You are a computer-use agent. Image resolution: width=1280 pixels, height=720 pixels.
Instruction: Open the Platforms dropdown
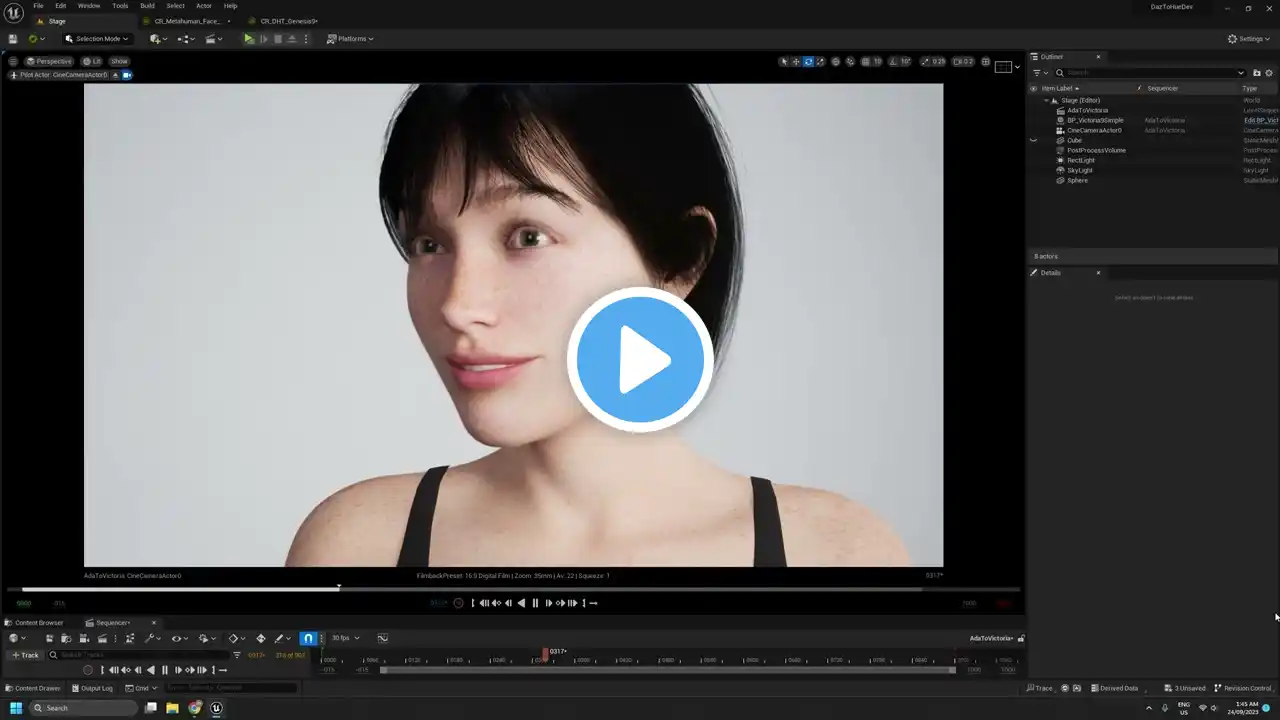click(350, 39)
